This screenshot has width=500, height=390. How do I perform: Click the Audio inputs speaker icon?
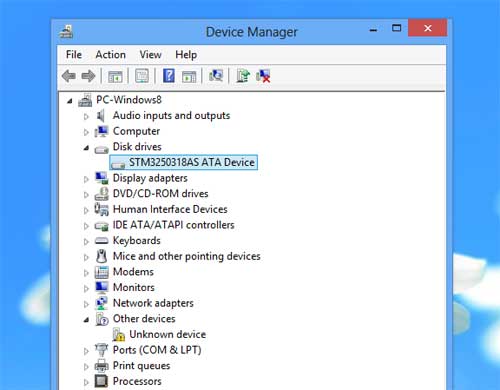[x=101, y=116]
